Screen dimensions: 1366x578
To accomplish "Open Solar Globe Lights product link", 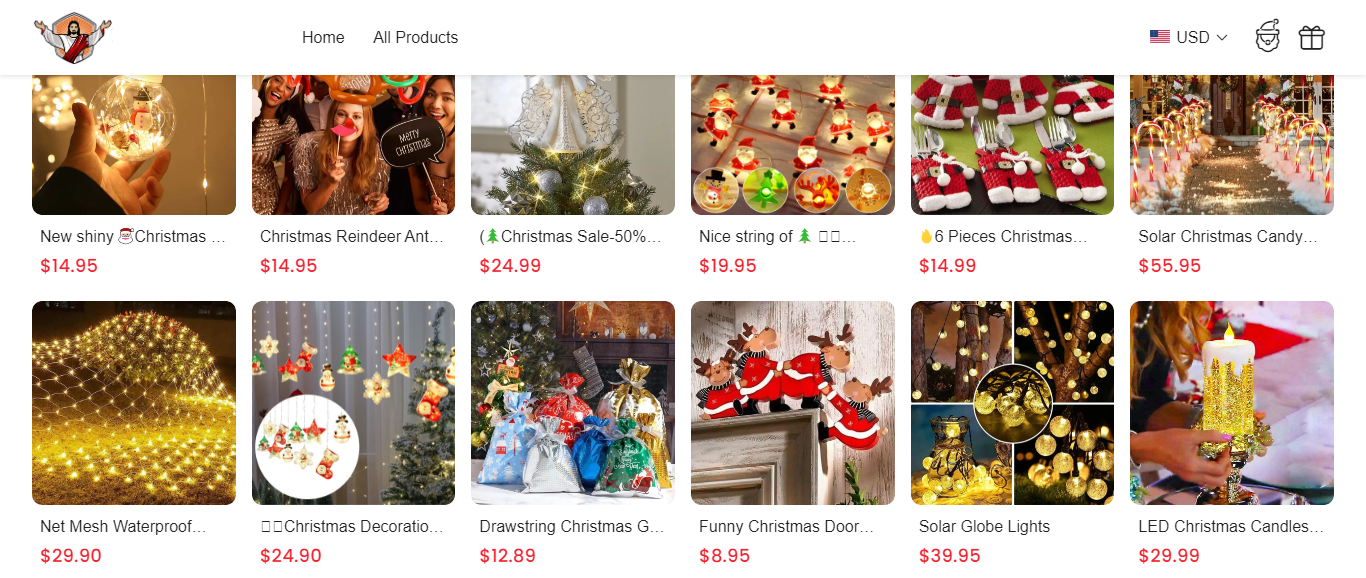I will 984,526.
